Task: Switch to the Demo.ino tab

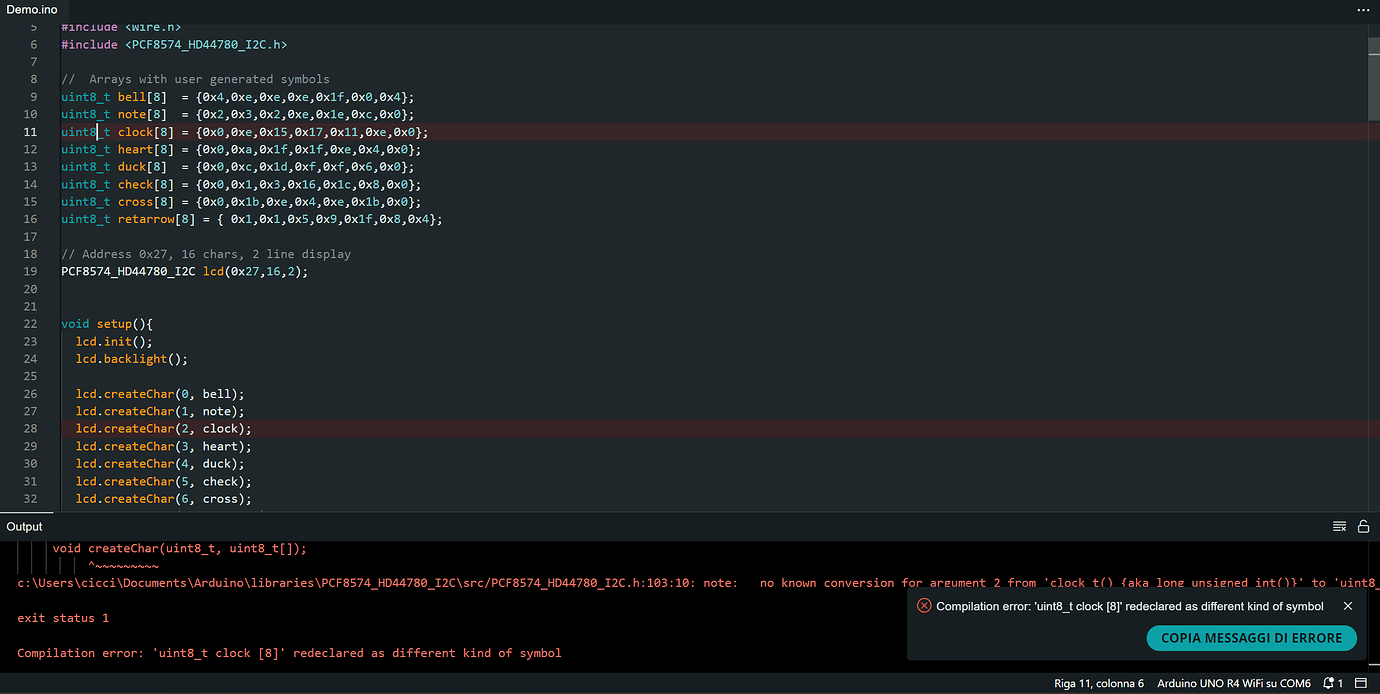Action: point(32,9)
